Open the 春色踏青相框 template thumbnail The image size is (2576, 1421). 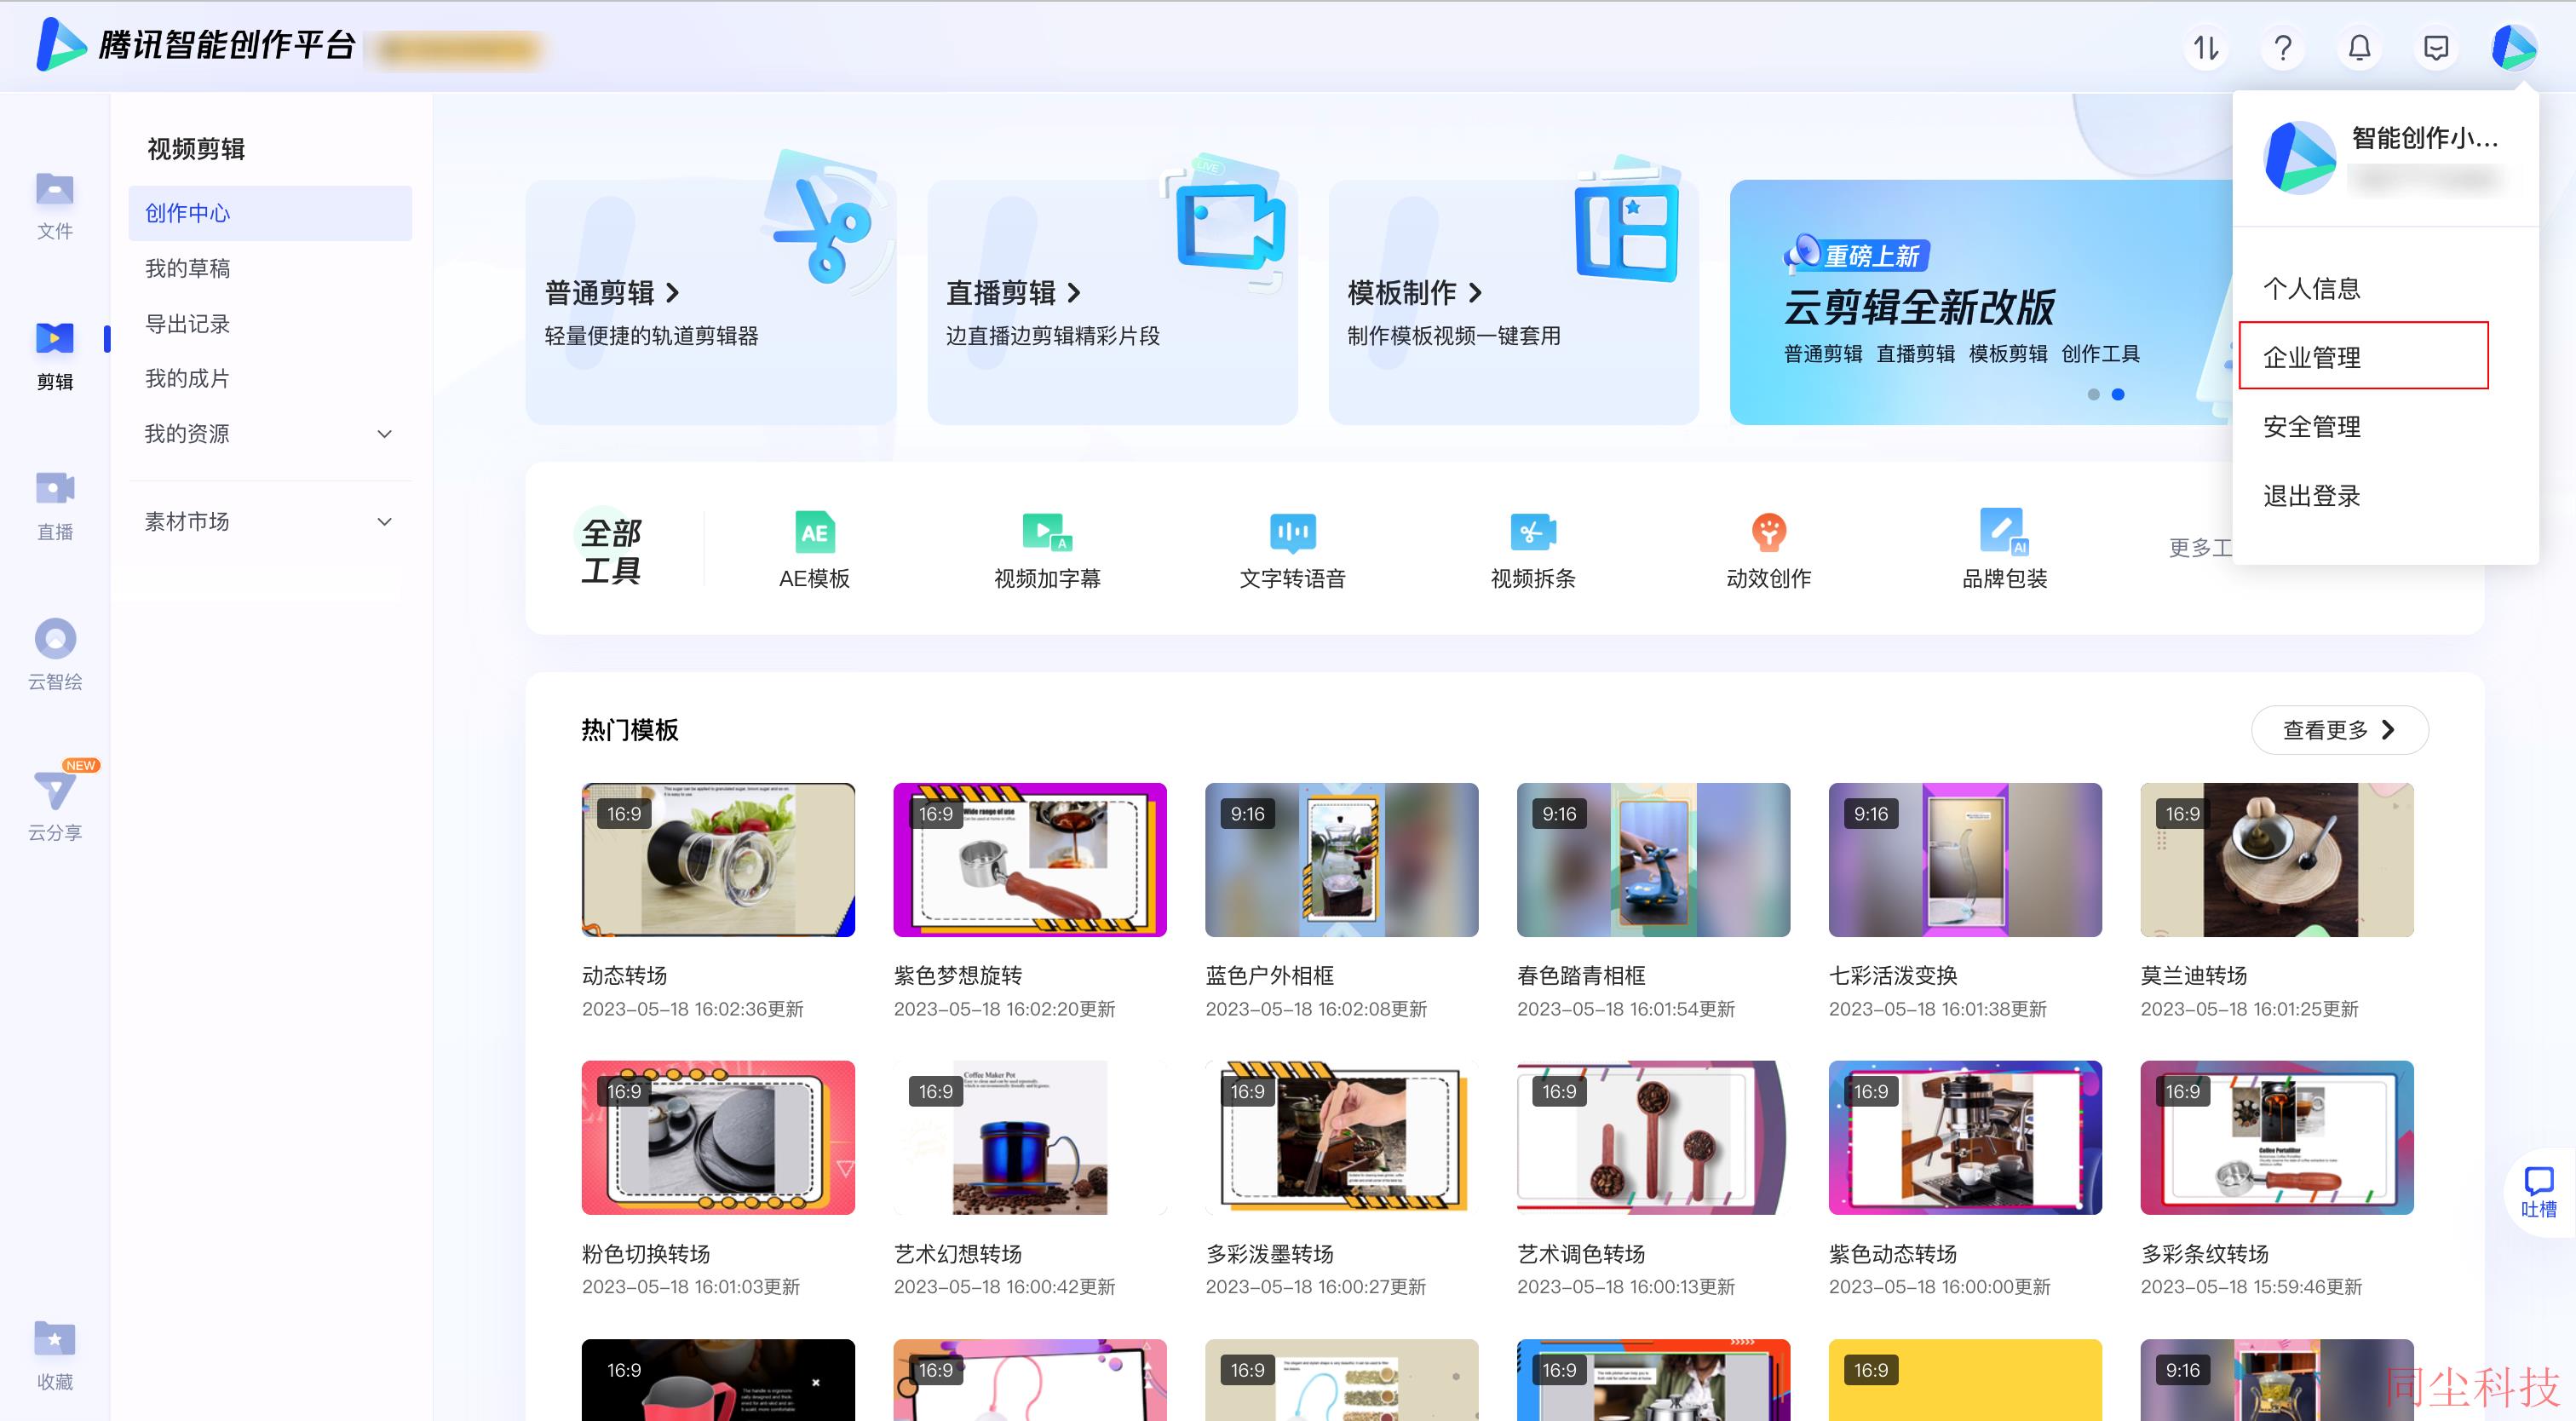[1653, 859]
